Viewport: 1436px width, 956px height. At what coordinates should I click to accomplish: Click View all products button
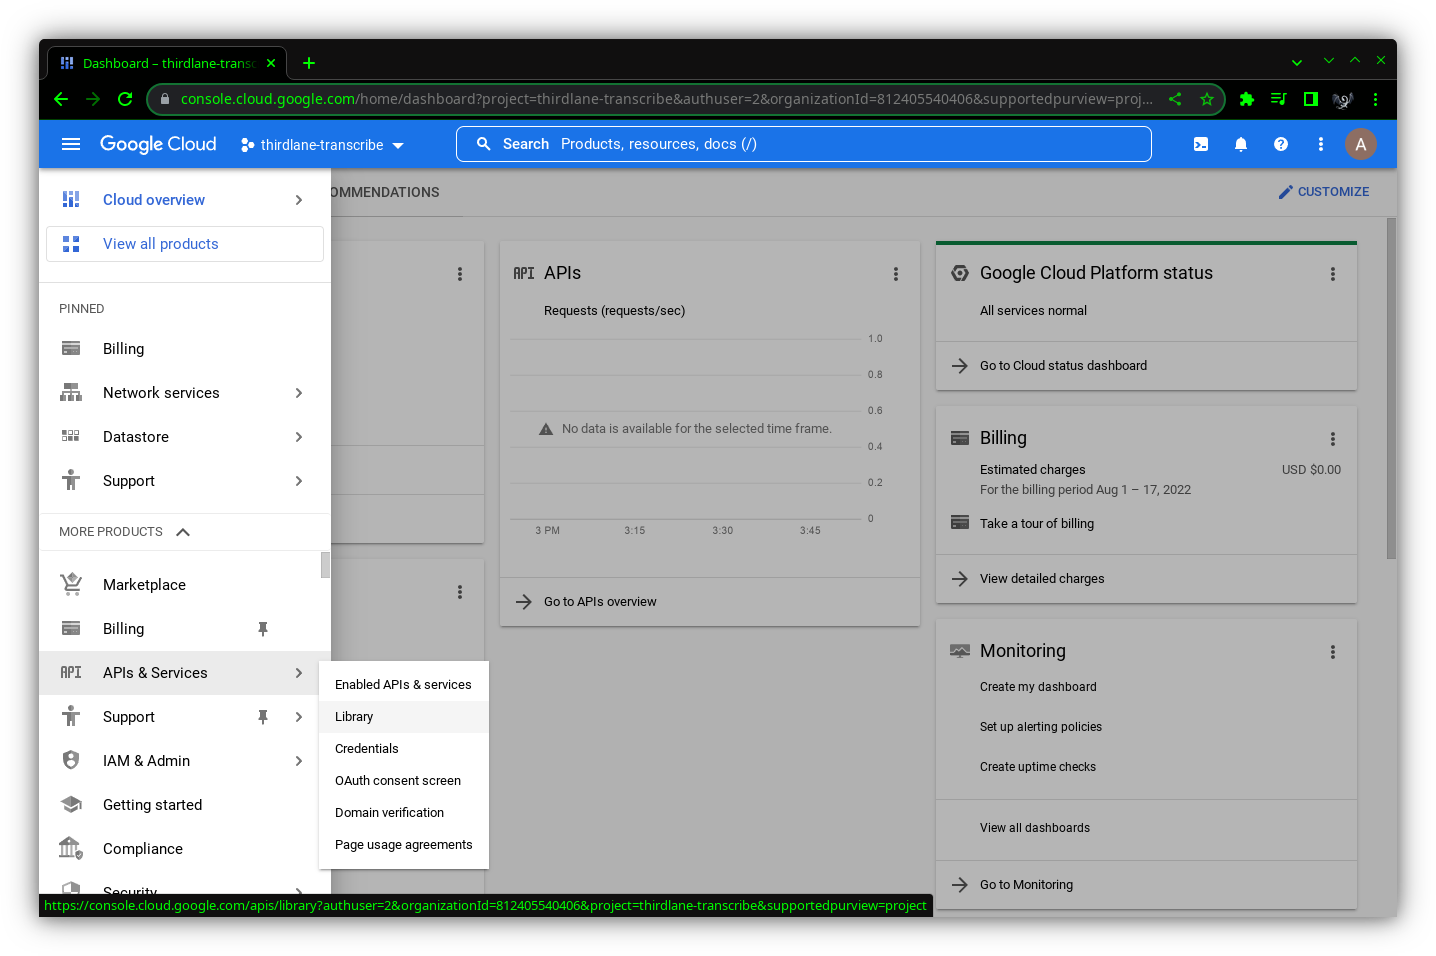pos(185,244)
